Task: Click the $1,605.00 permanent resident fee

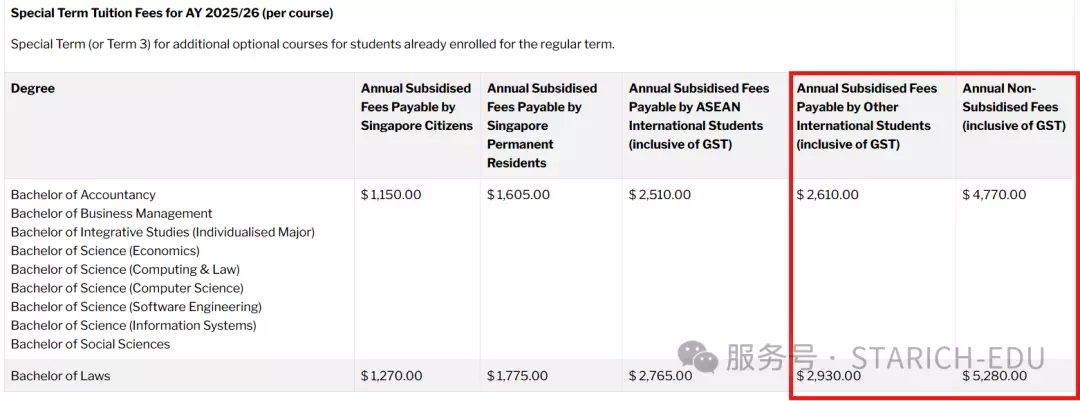Action: 518,195
